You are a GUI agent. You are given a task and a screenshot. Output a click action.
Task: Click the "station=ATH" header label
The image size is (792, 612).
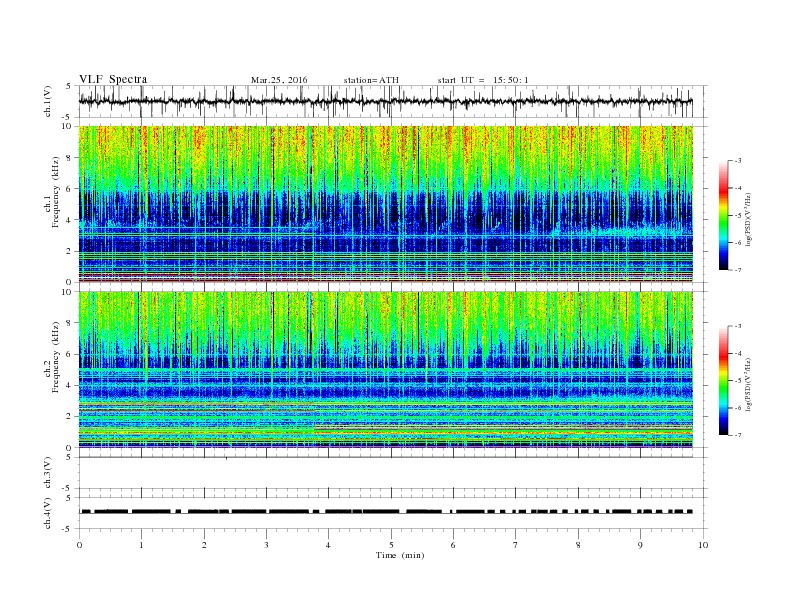tap(371, 80)
